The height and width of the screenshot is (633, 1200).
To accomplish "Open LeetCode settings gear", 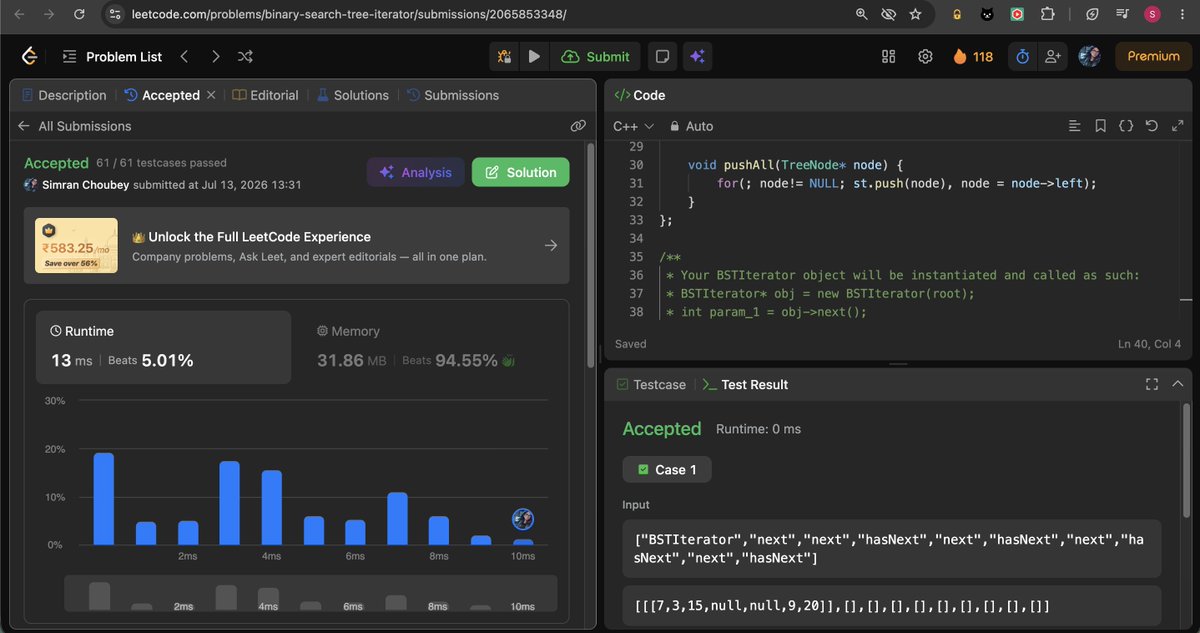I will [926, 57].
